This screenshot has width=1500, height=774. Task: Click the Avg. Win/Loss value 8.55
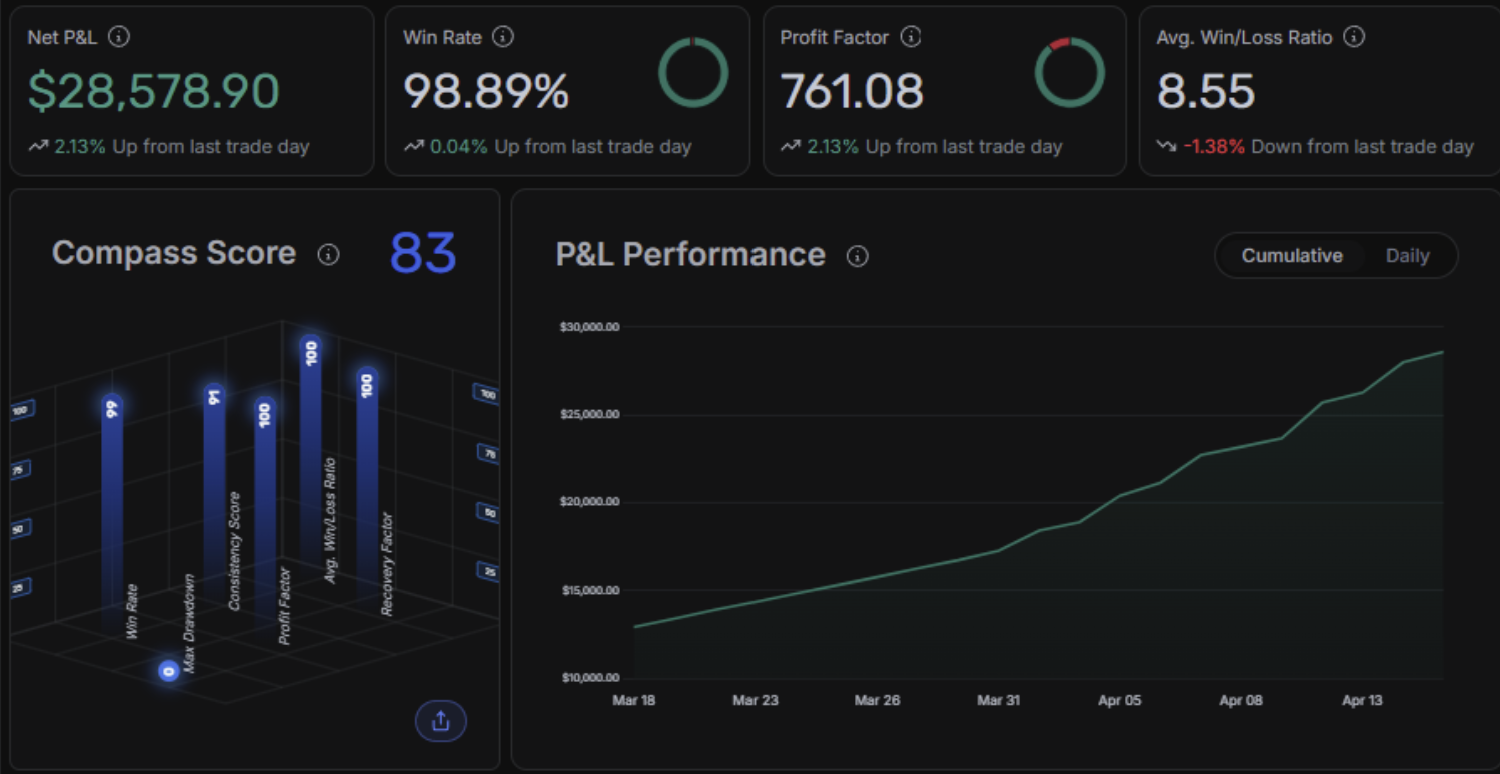1206,91
